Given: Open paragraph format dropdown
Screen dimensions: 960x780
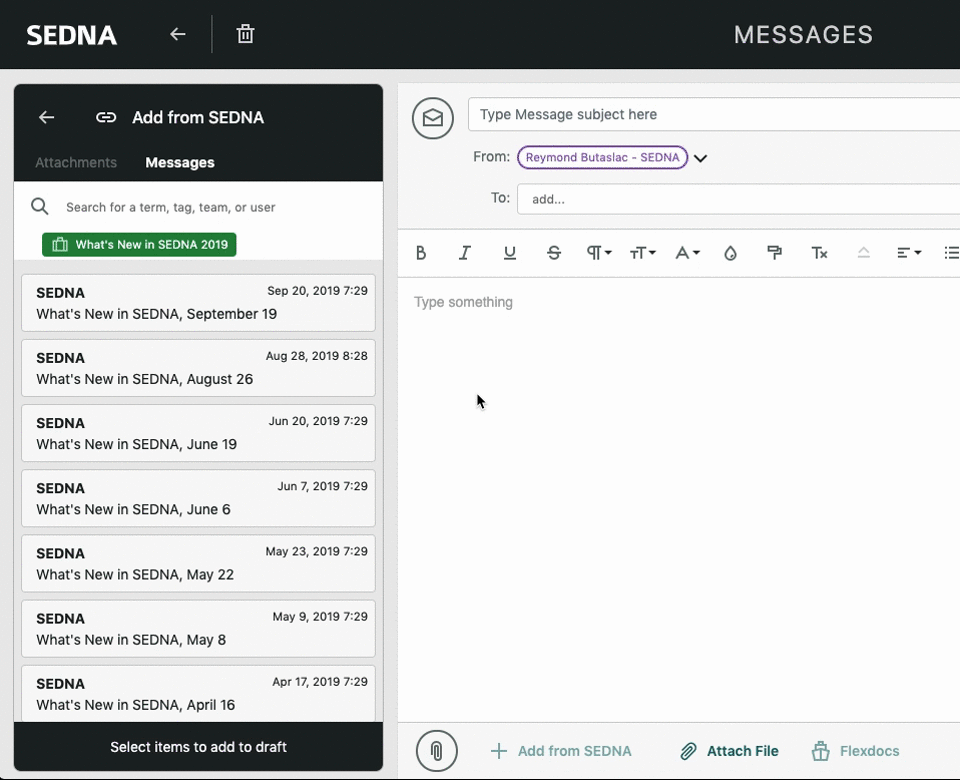Looking at the screenshot, I should pos(599,253).
